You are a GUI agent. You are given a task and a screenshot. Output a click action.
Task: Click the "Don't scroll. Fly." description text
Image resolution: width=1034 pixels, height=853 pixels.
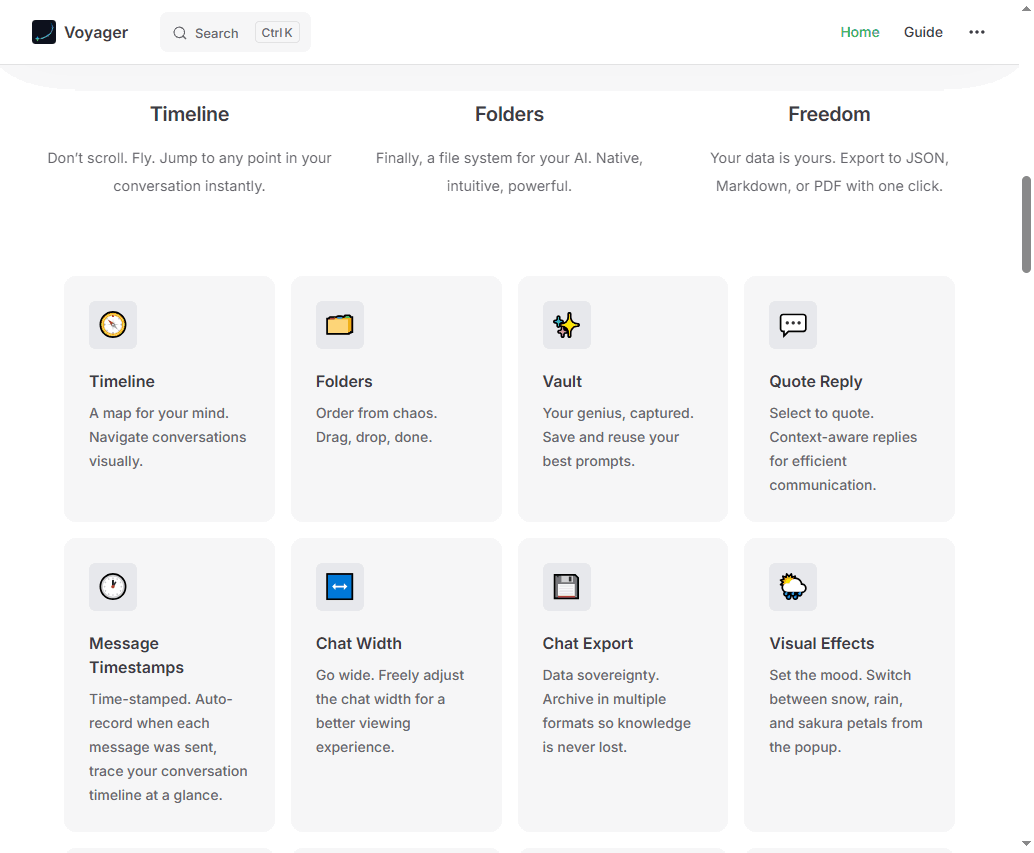[189, 172]
